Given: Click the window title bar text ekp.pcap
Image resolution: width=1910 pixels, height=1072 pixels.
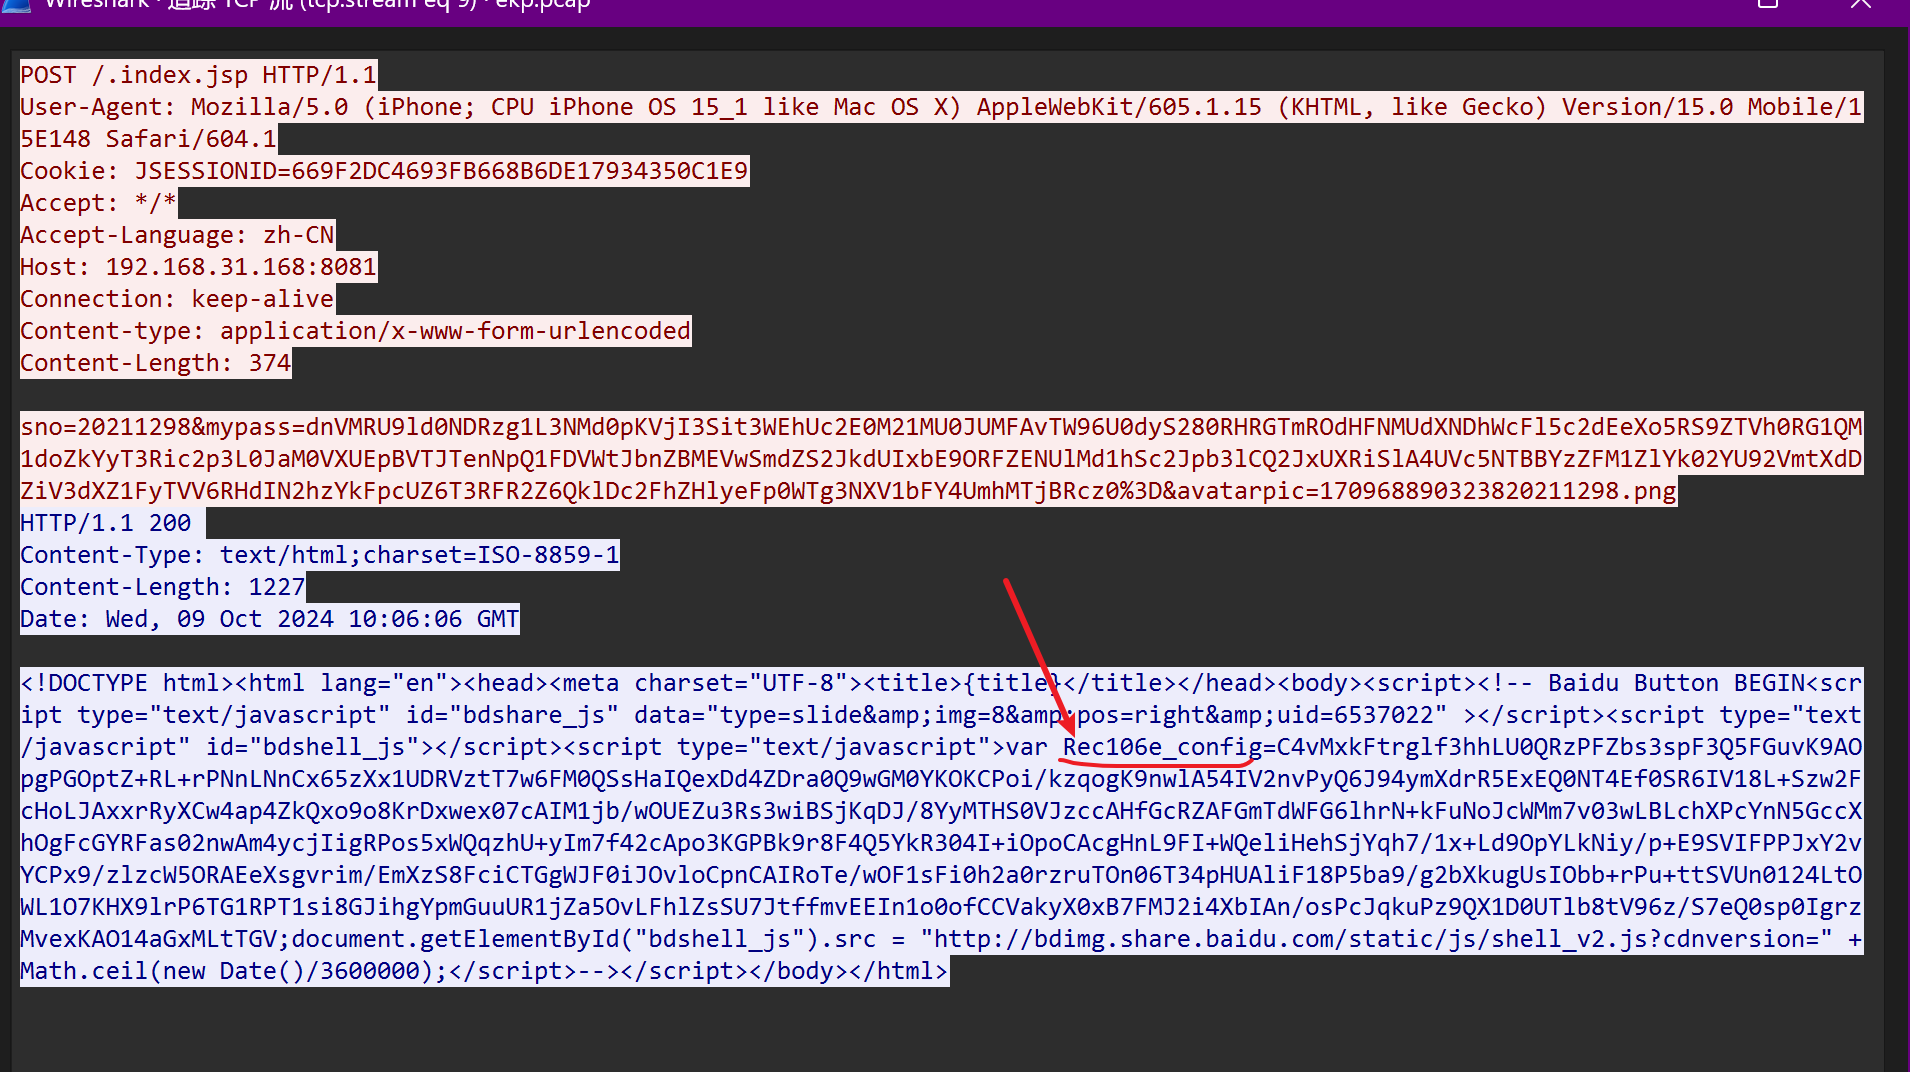Looking at the screenshot, I should point(542,5).
